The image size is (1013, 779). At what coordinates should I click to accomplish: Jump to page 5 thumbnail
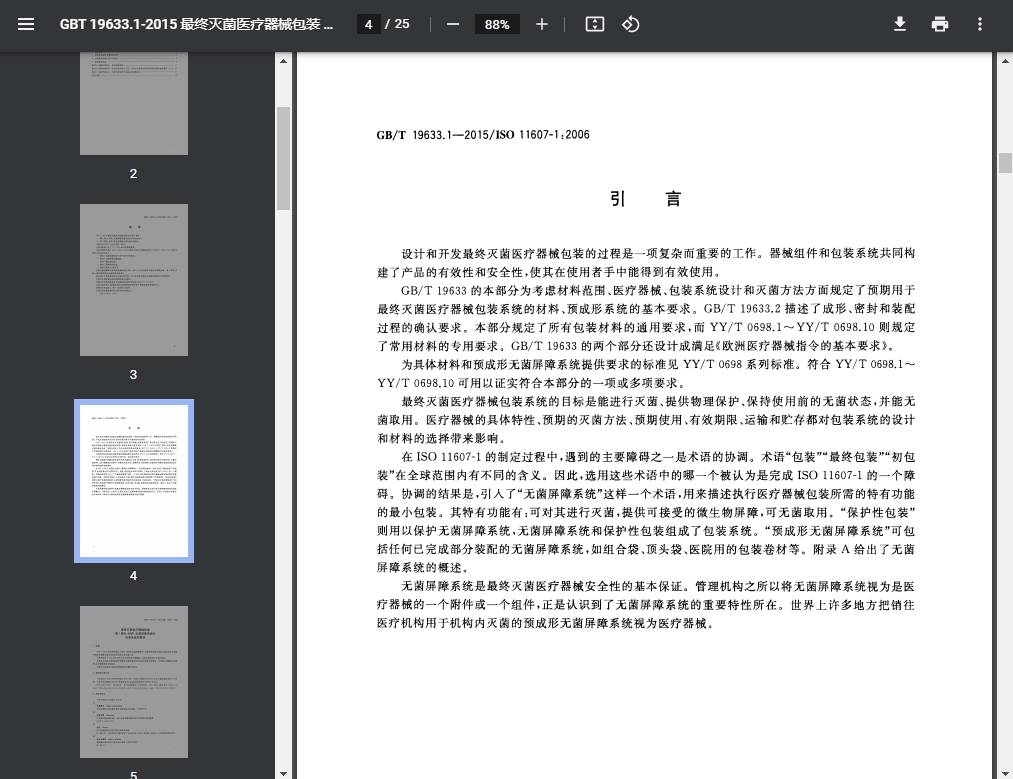(x=134, y=682)
